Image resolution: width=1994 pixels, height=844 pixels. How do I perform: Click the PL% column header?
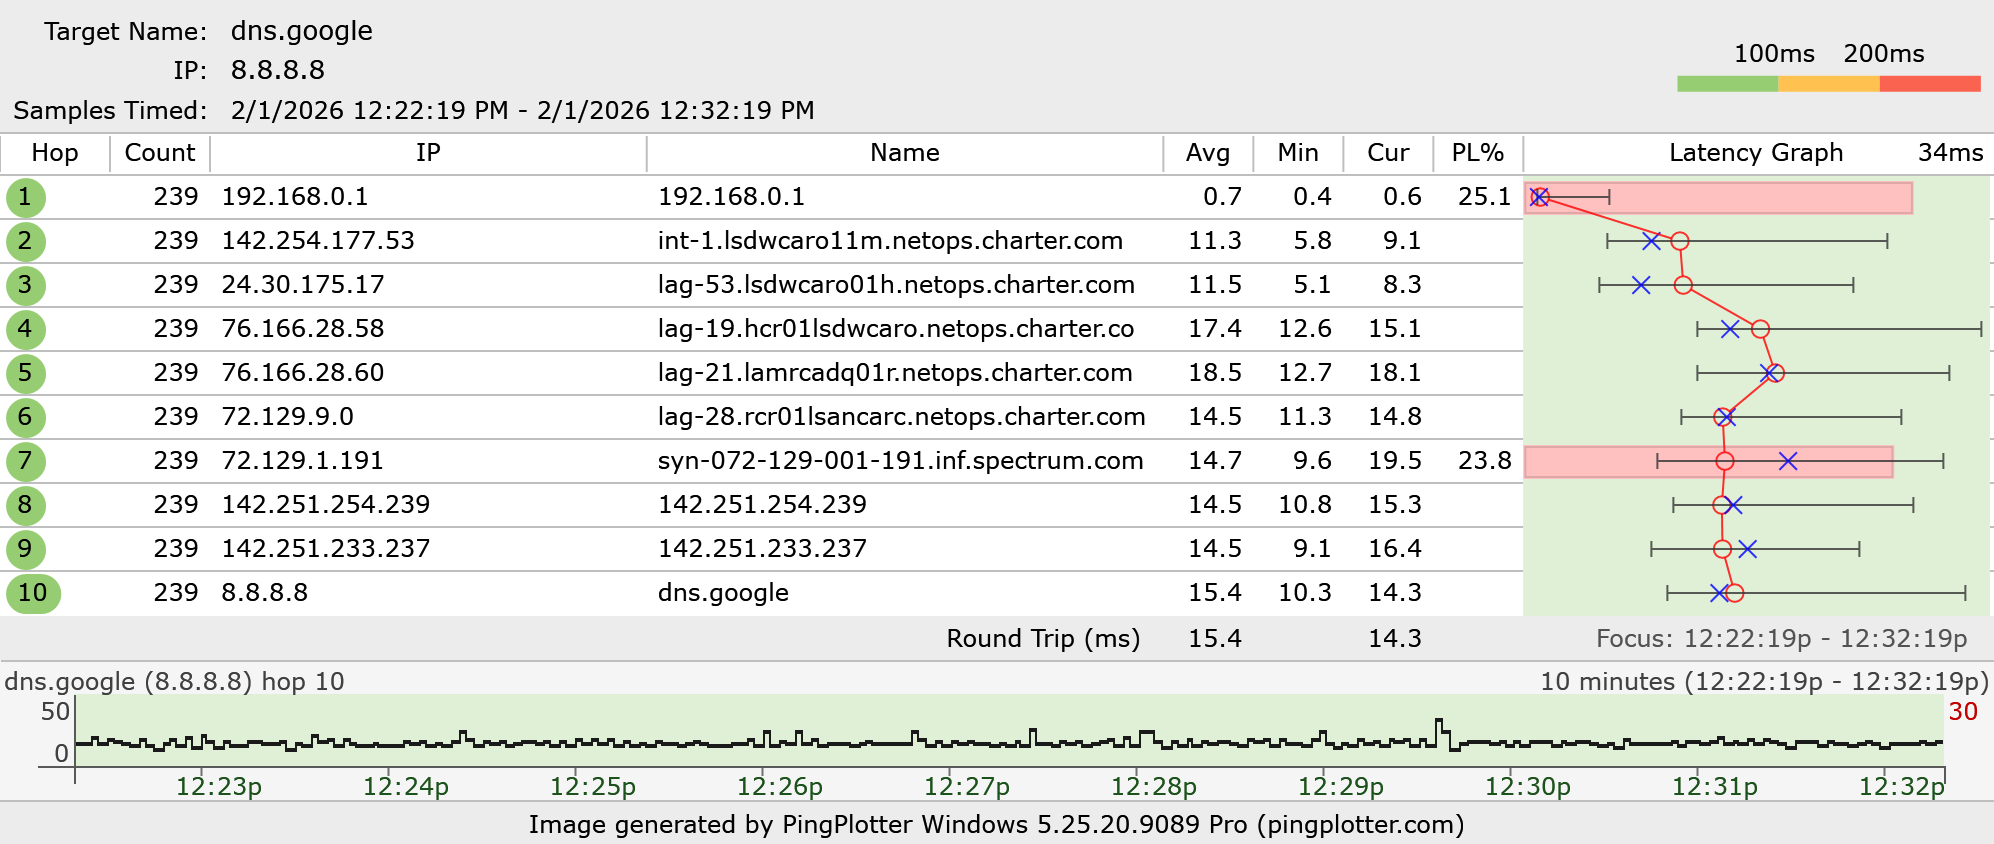tap(1477, 153)
